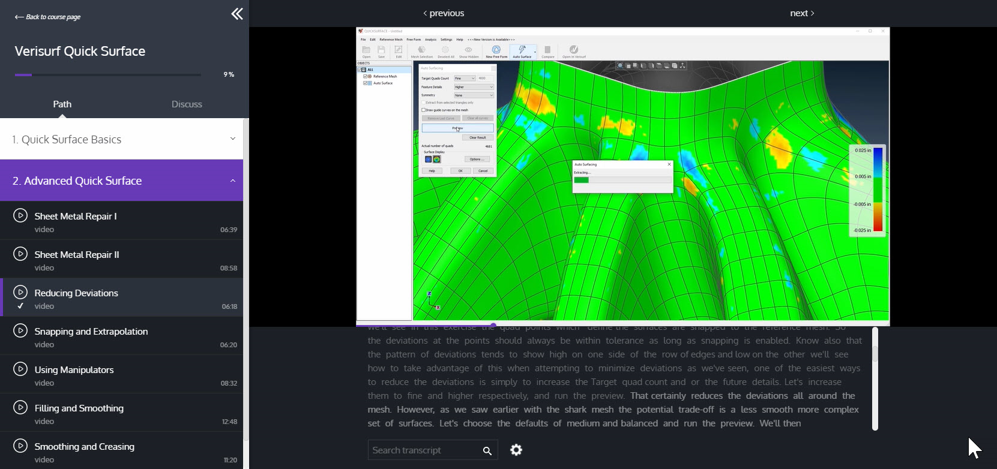Click play icon for Sheet Metal Repair II
Viewport: 997px width, 469px height.
coord(20,254)
